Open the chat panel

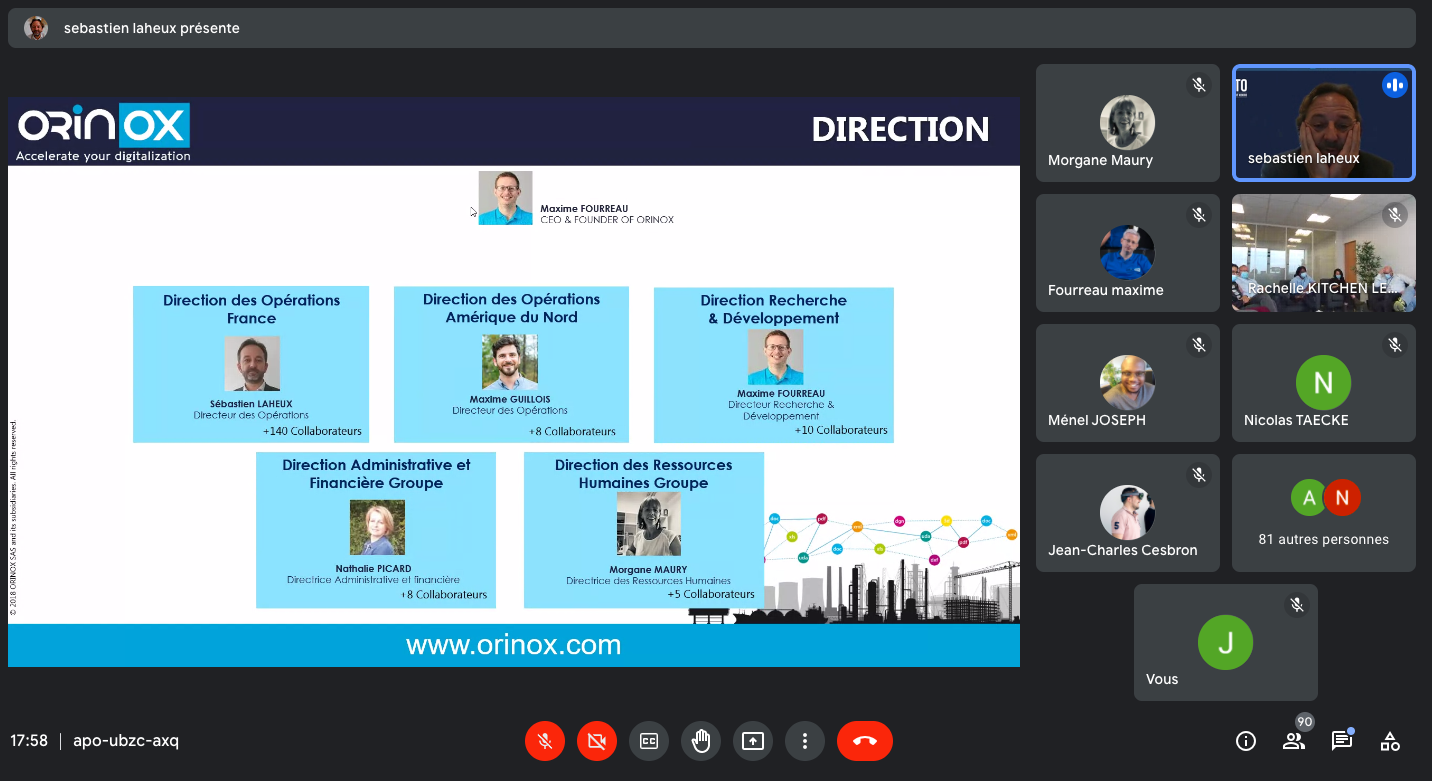(x=1342, y=741)
